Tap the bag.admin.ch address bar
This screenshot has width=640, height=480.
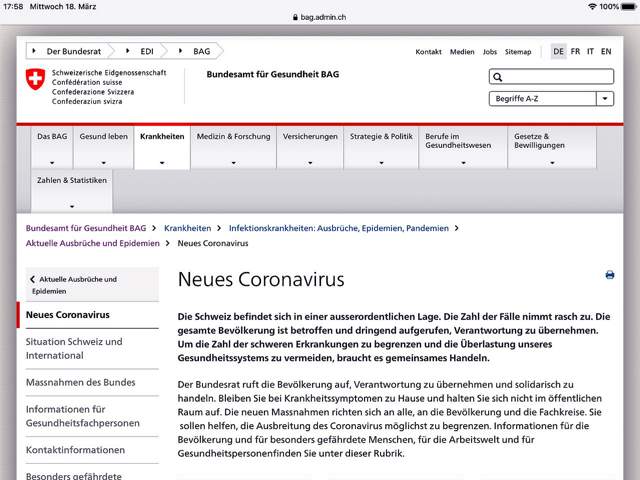(x=320, y=17)
